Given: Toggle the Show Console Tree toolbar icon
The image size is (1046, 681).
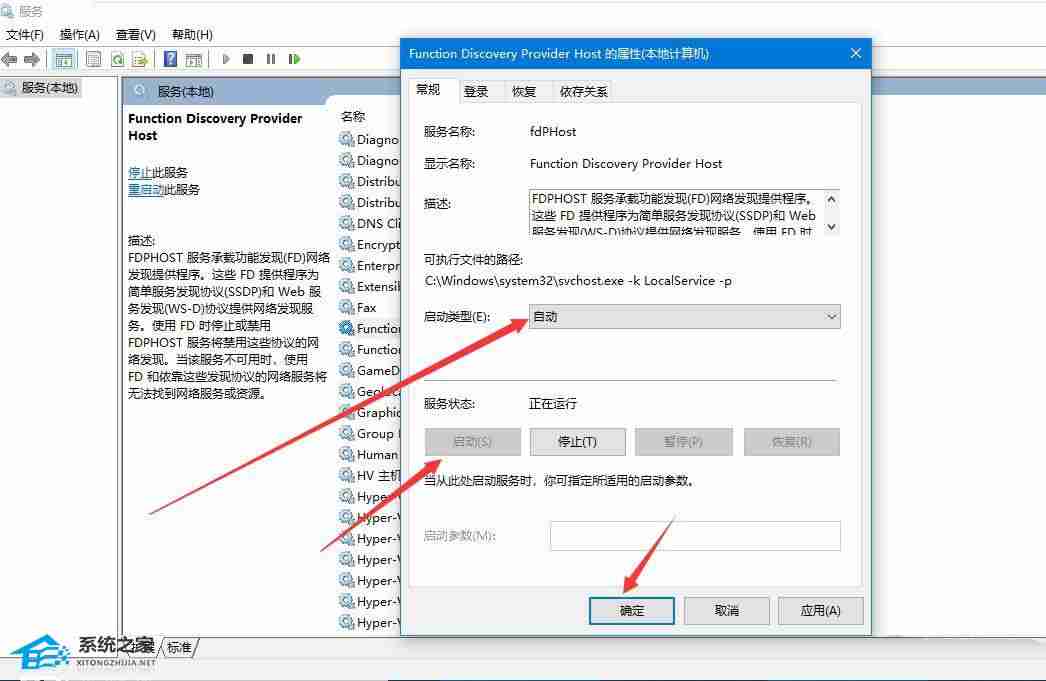Looking at the screenshot, I should [x=65, y=58].
